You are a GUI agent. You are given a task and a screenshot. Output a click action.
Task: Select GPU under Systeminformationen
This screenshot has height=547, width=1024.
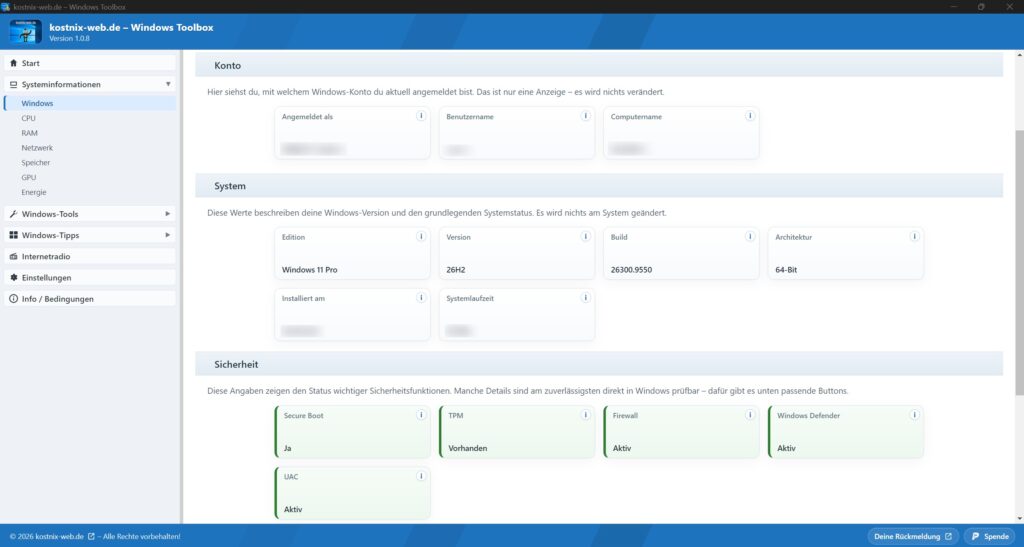tap(29, 178)
